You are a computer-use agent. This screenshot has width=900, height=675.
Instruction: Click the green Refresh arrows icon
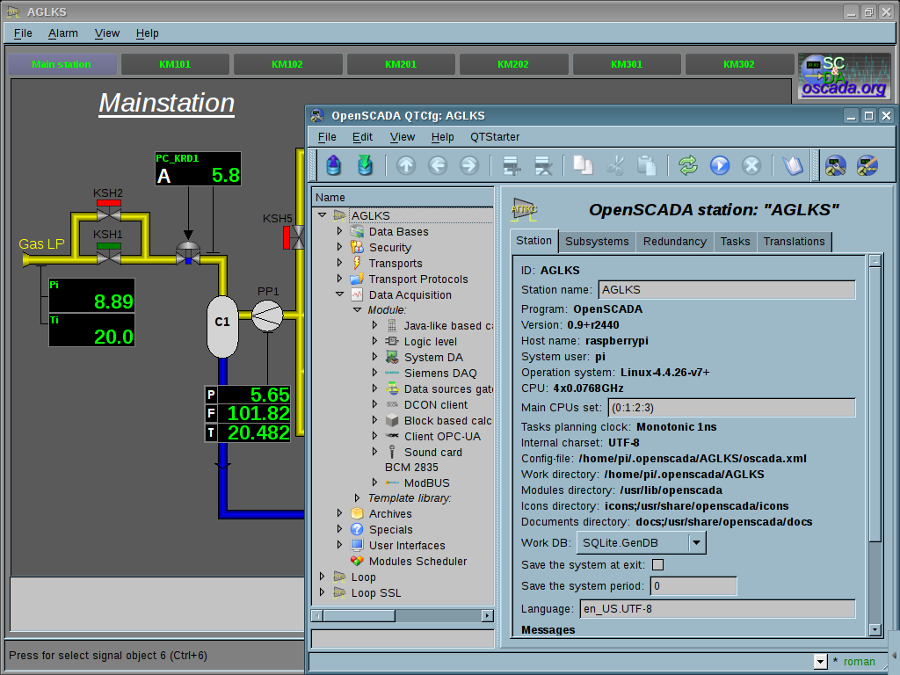688,166
